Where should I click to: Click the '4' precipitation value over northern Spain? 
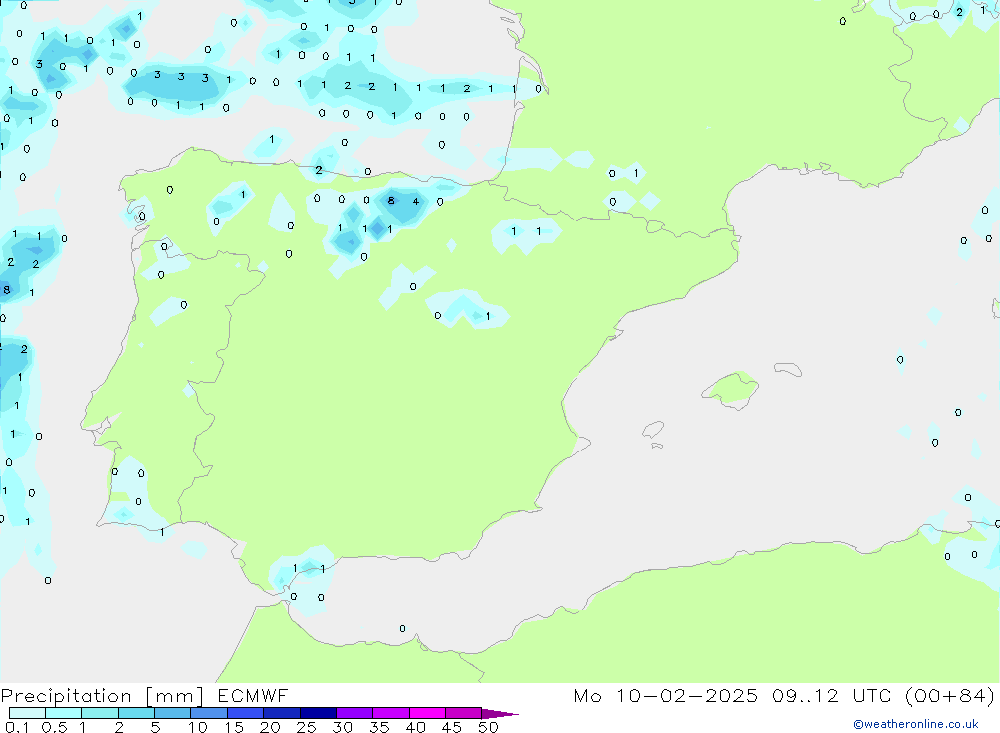pyautogui.click(x=416, y=202)
